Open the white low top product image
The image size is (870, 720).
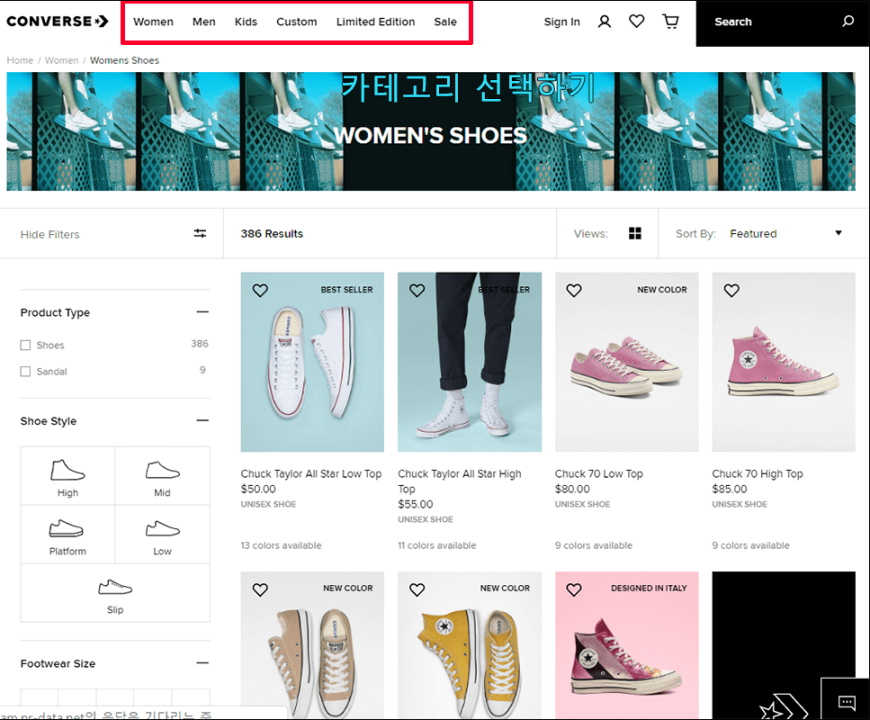point(312,362)
